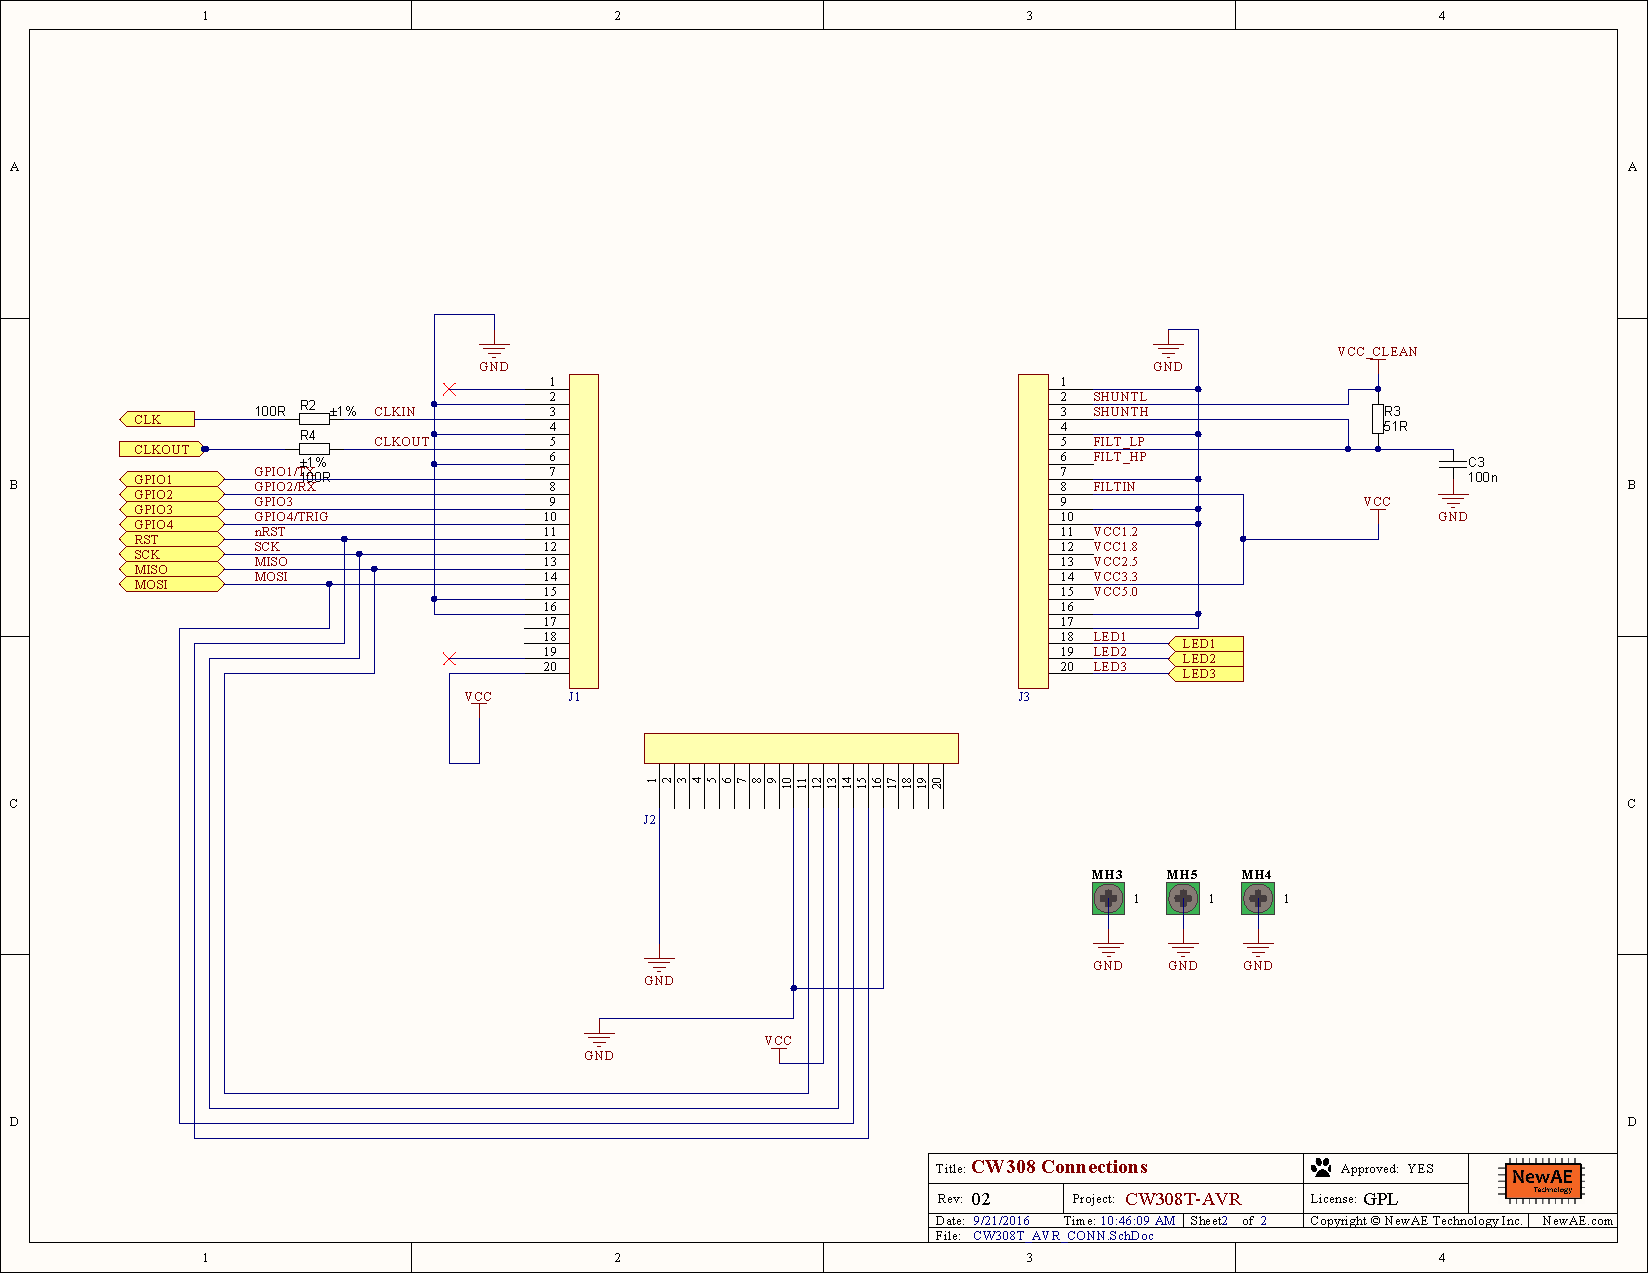This screenshot has height=1275, width=1650.
Task: Click the SHUNTH net label
Action: (x=1120, y=412)
